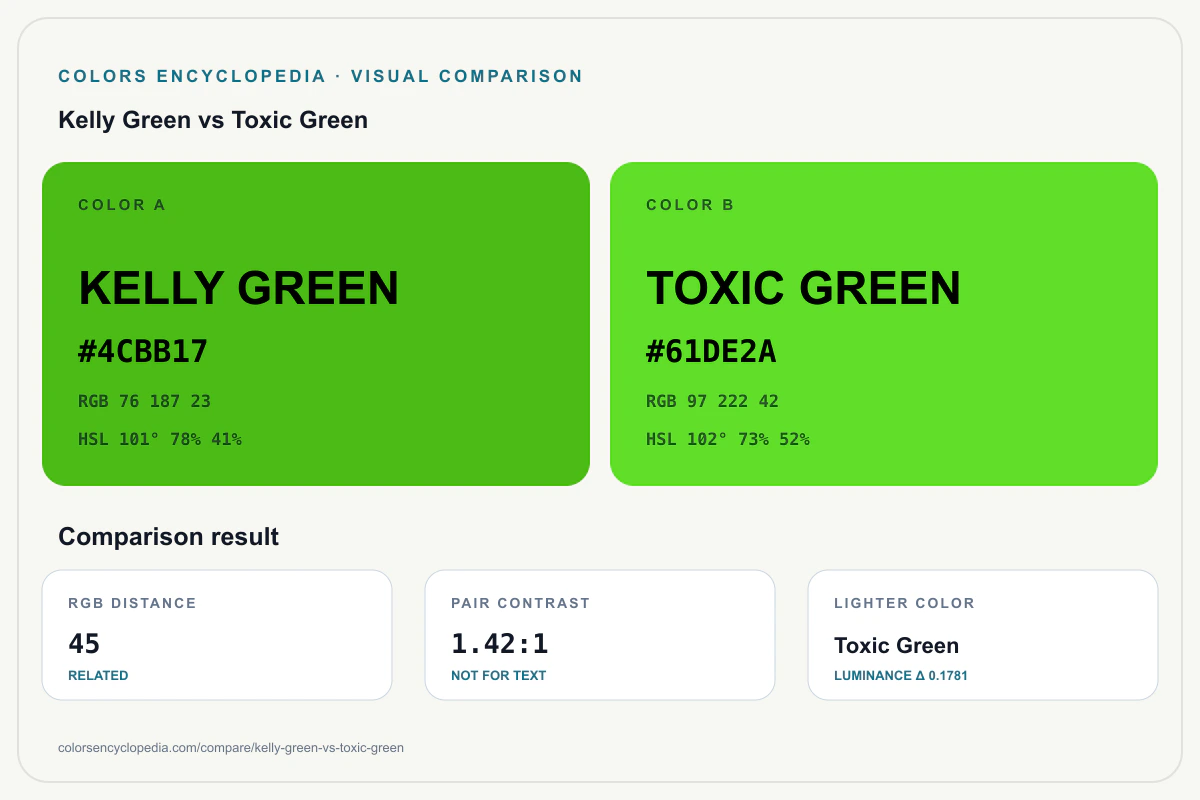The height and width of the screenshot is (800, 1200).
Task: Click the NOT FOR TEXT label
Action: (x=499, y=676)
